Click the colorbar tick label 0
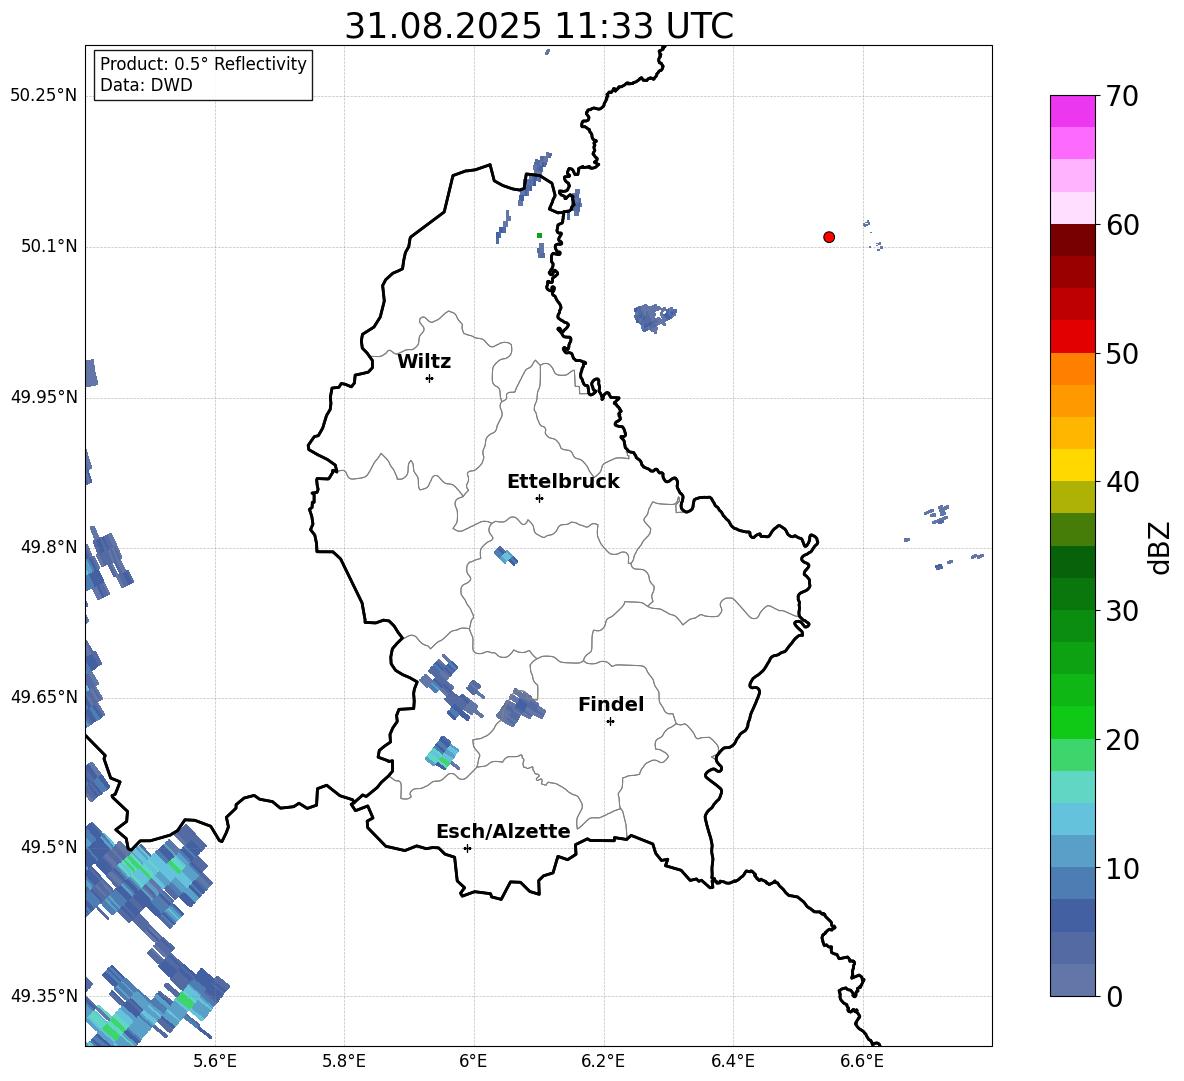1184x1081 pixels. point(1114,996)
